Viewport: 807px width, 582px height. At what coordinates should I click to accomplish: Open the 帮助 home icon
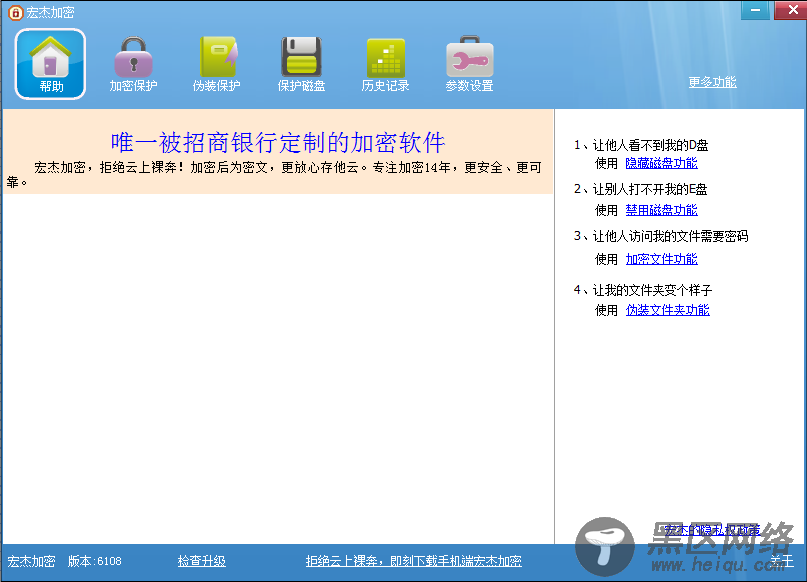coord(50,64)
